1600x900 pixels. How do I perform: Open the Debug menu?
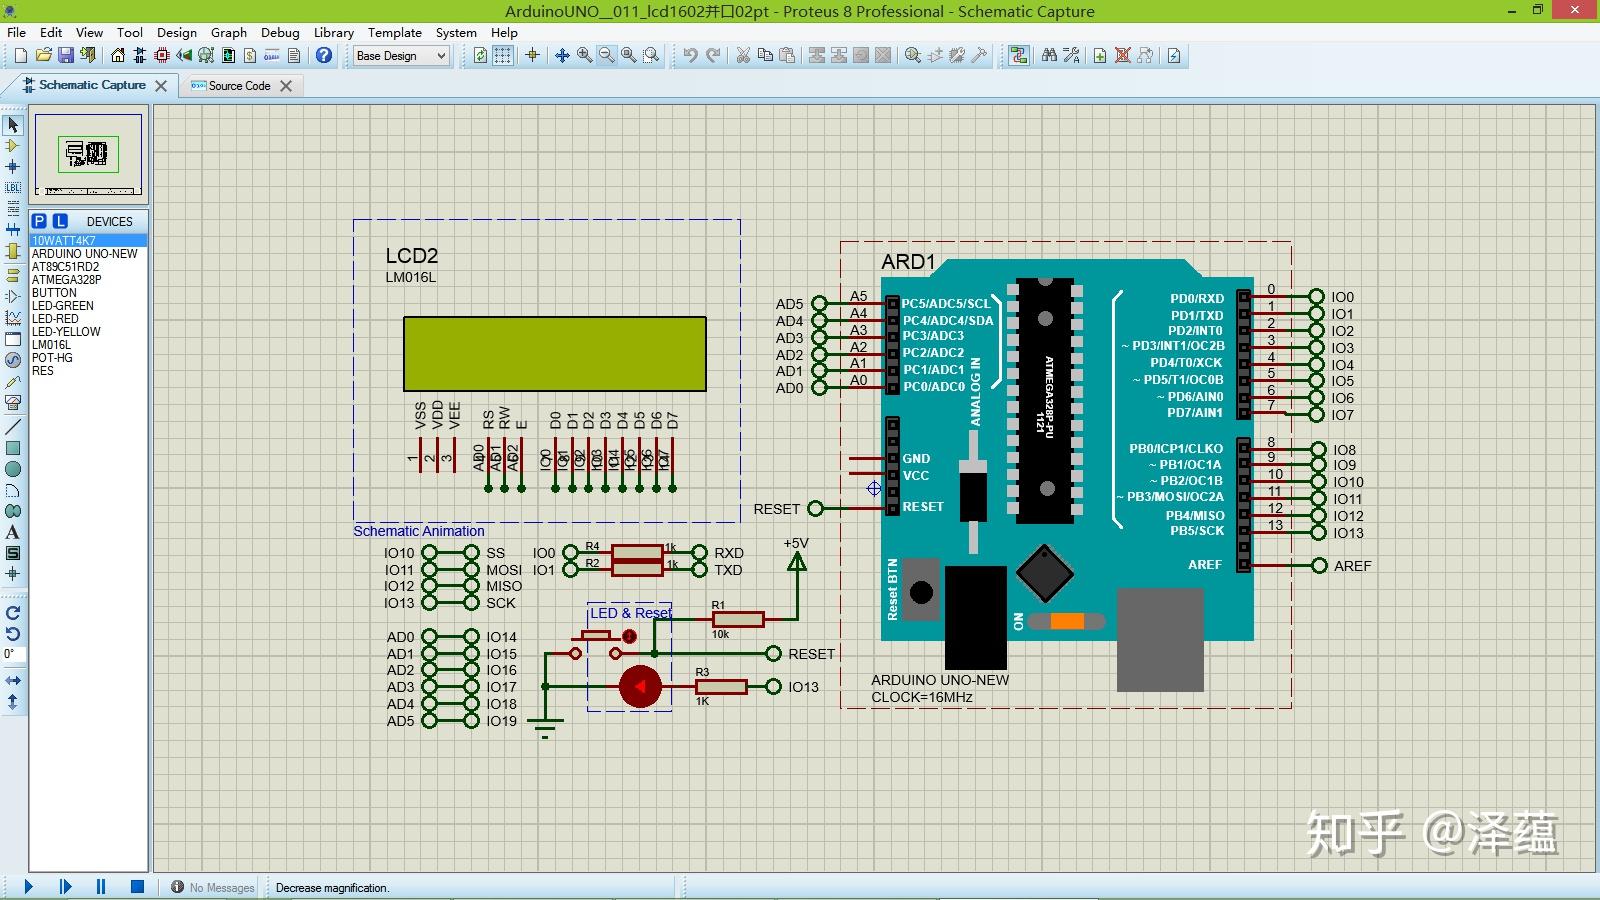(x=280, y=32)
